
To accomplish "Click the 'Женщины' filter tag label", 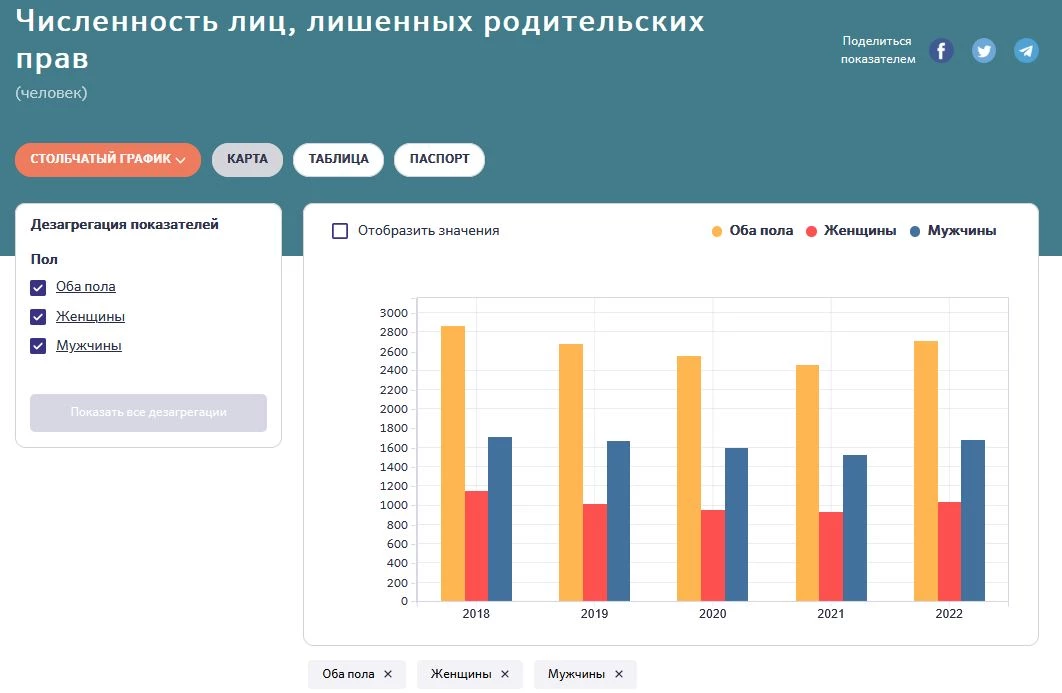I will click(461, 674).
